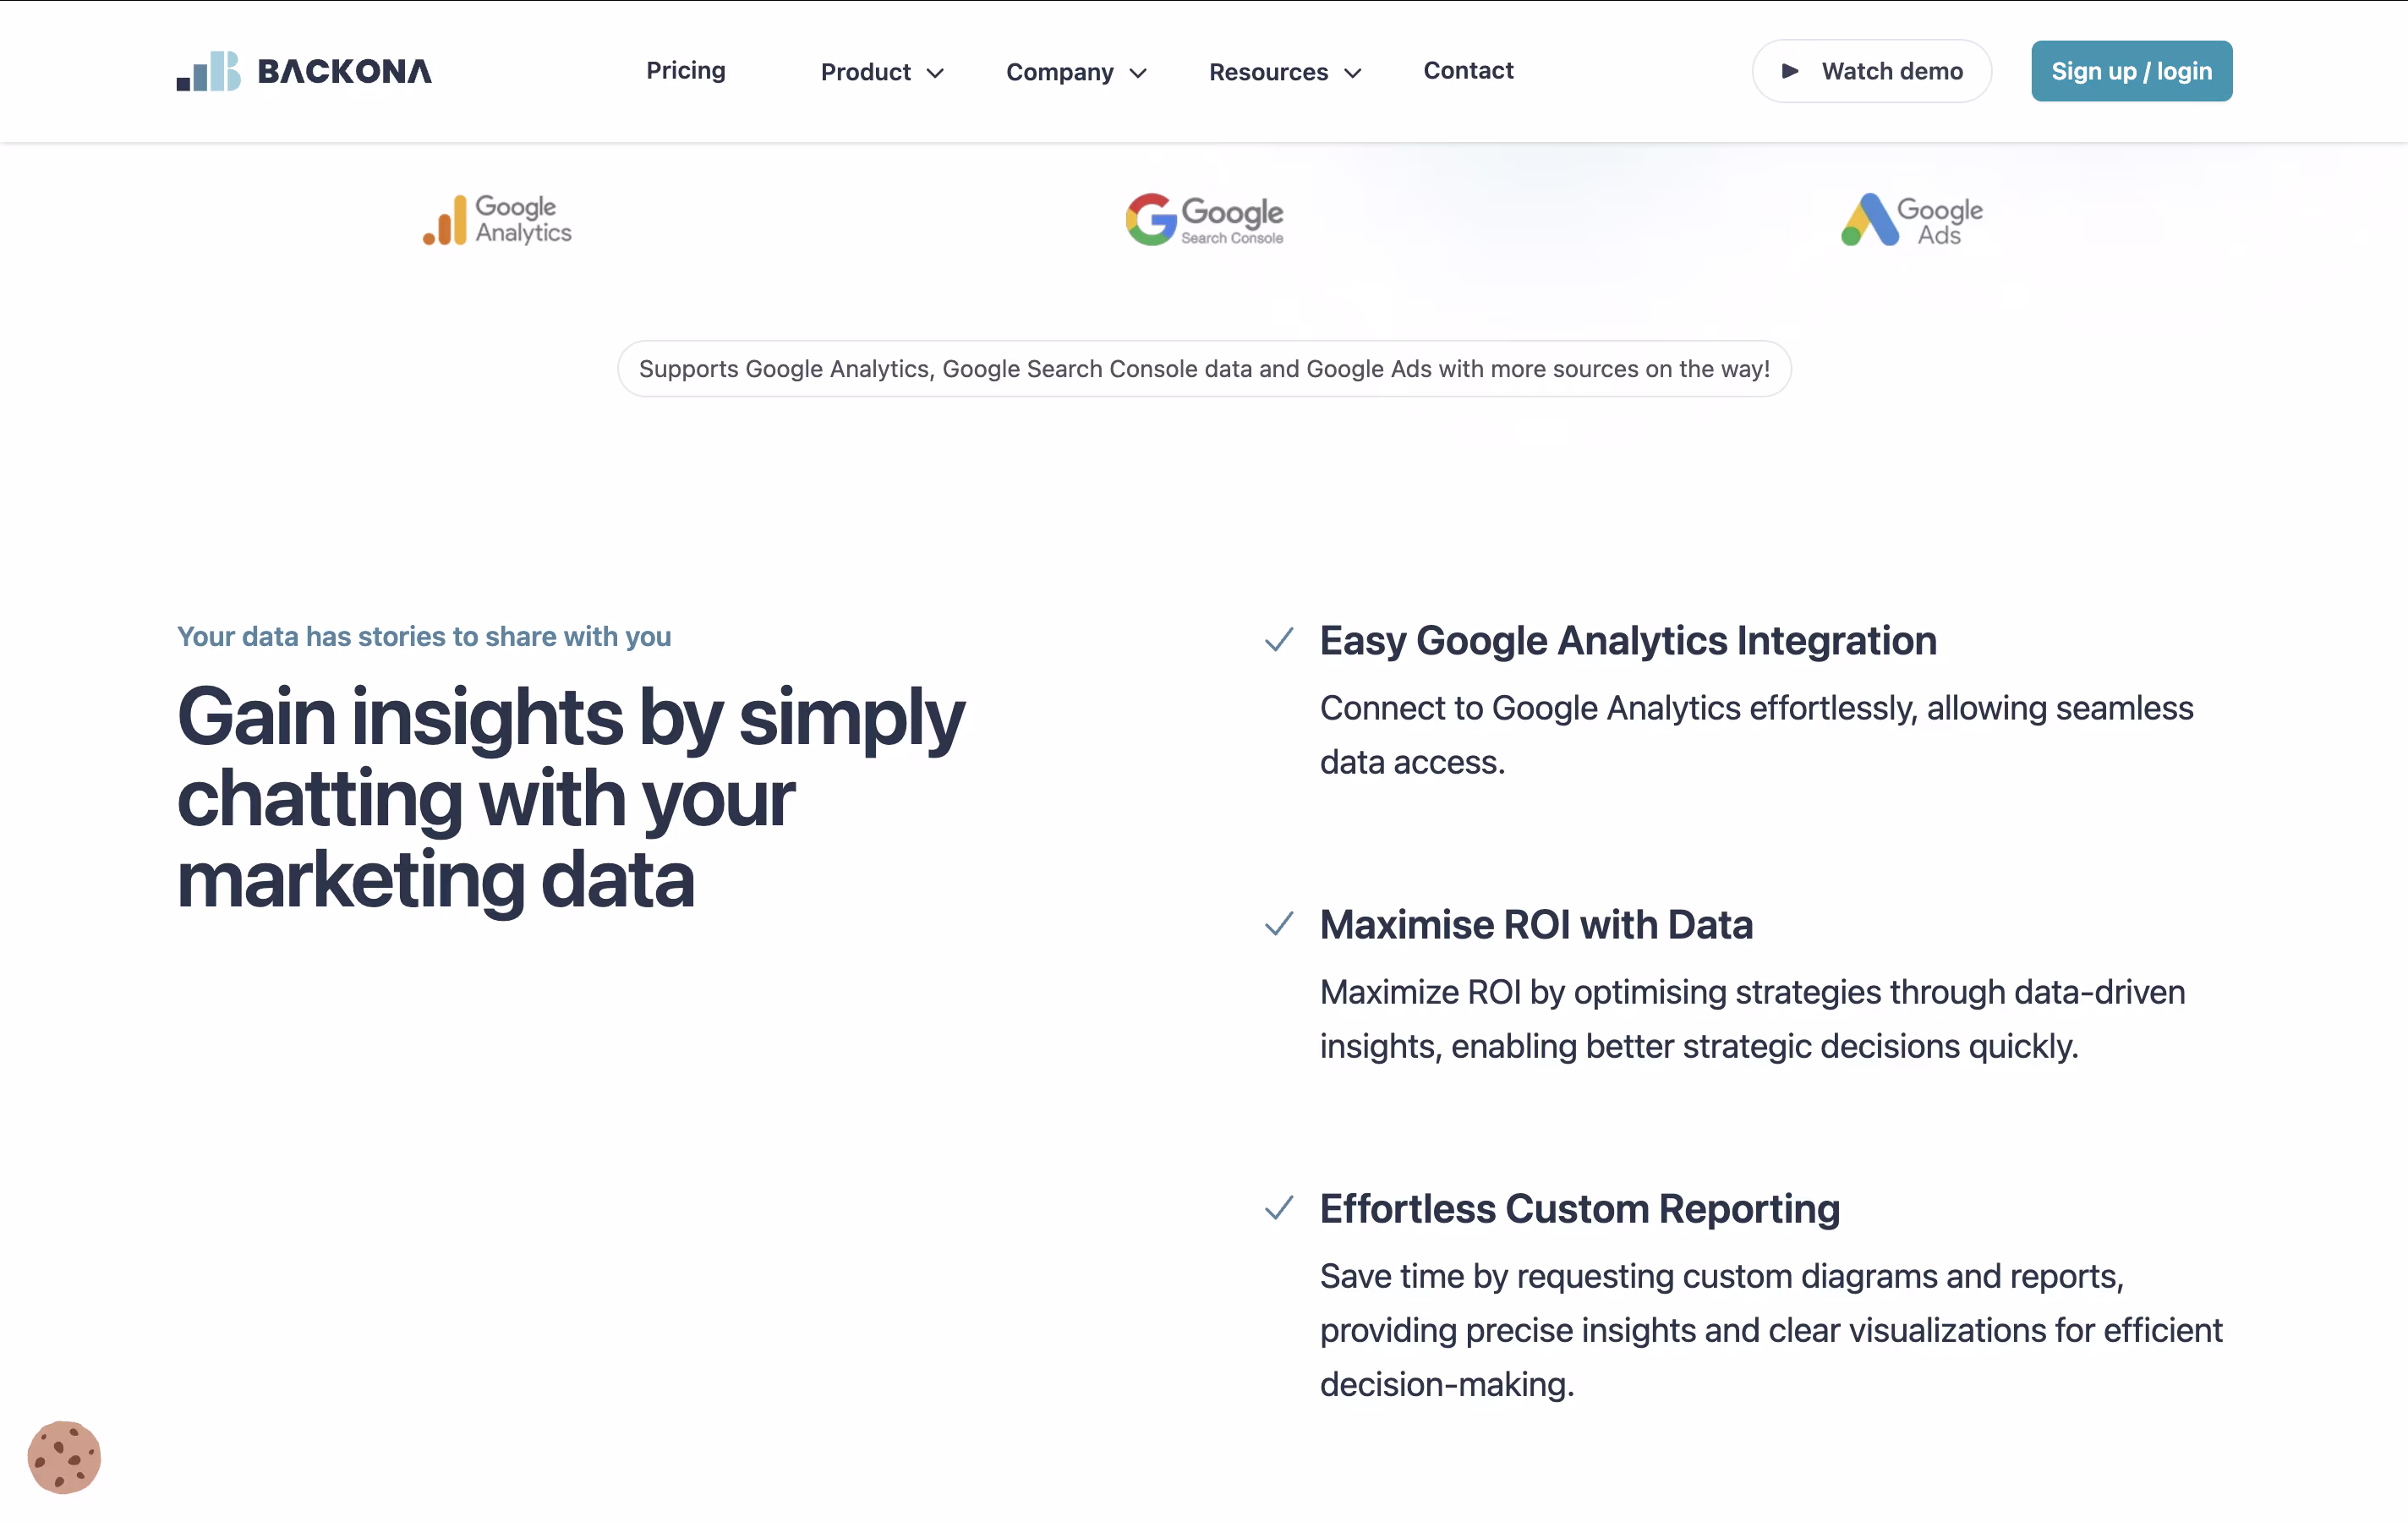
Task: Click the Supports Google Analytics info pill
Action: [1204, 369]
